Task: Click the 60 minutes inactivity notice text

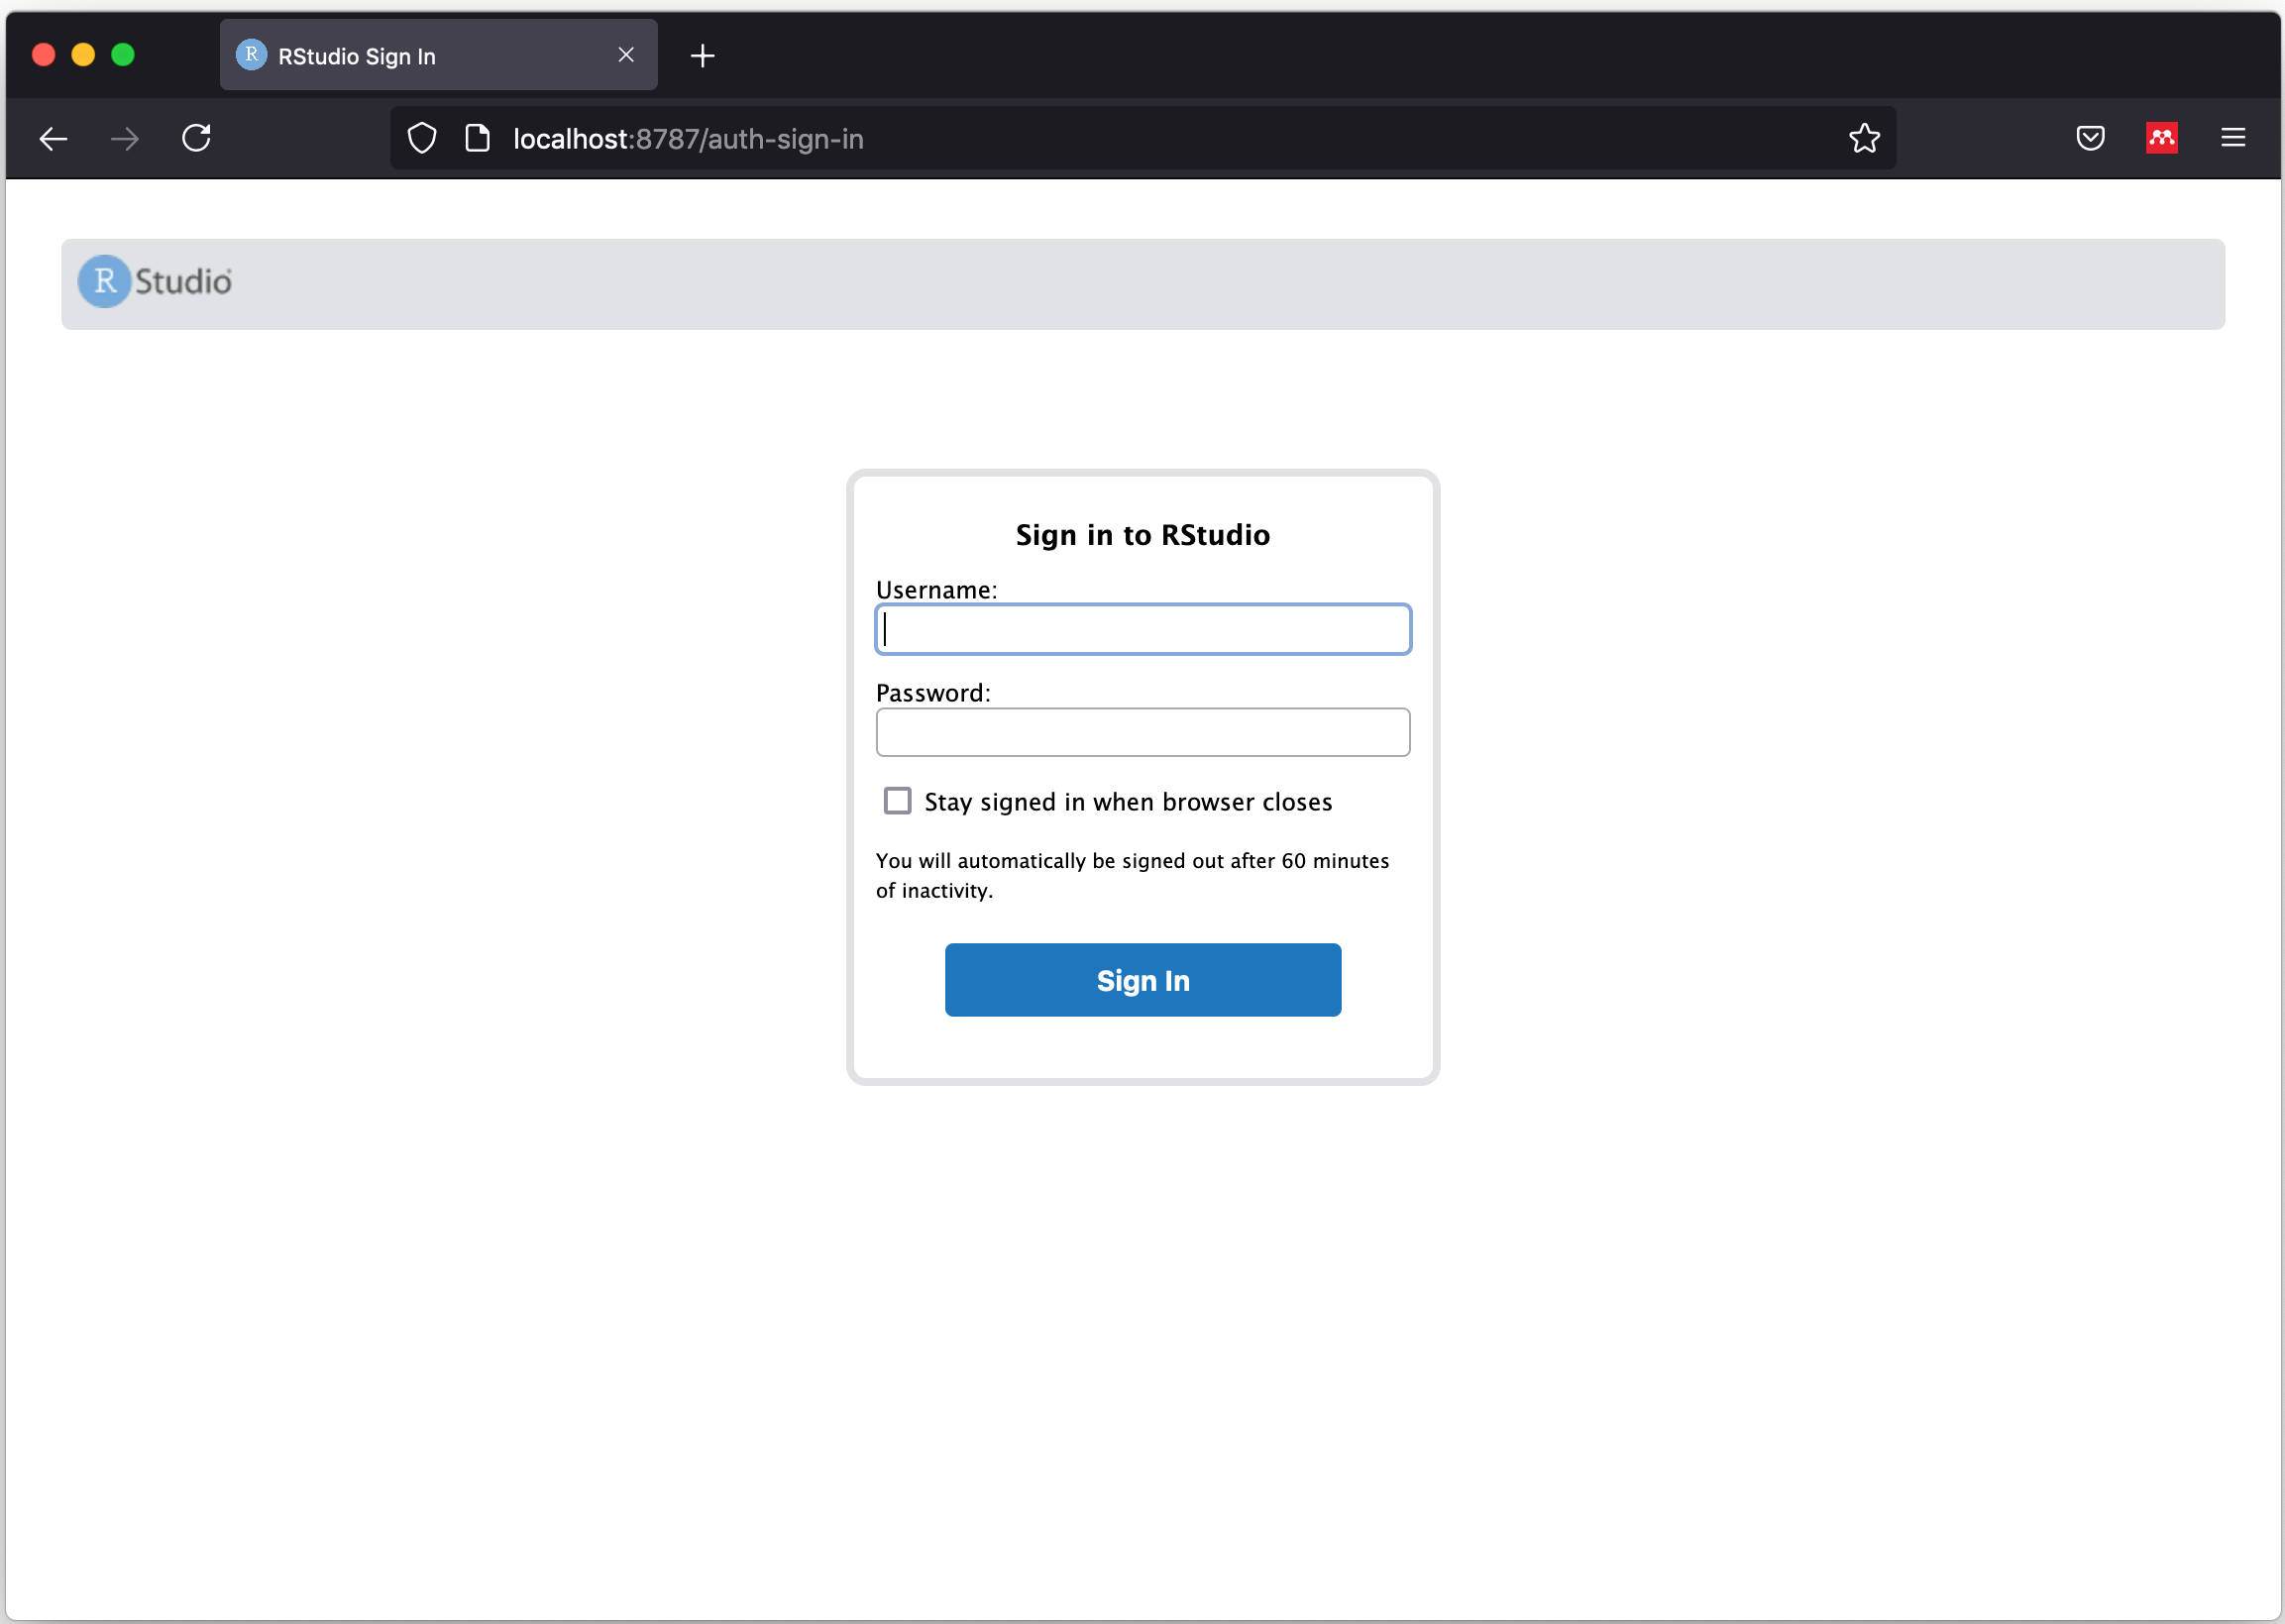Action: (1132, 876)
